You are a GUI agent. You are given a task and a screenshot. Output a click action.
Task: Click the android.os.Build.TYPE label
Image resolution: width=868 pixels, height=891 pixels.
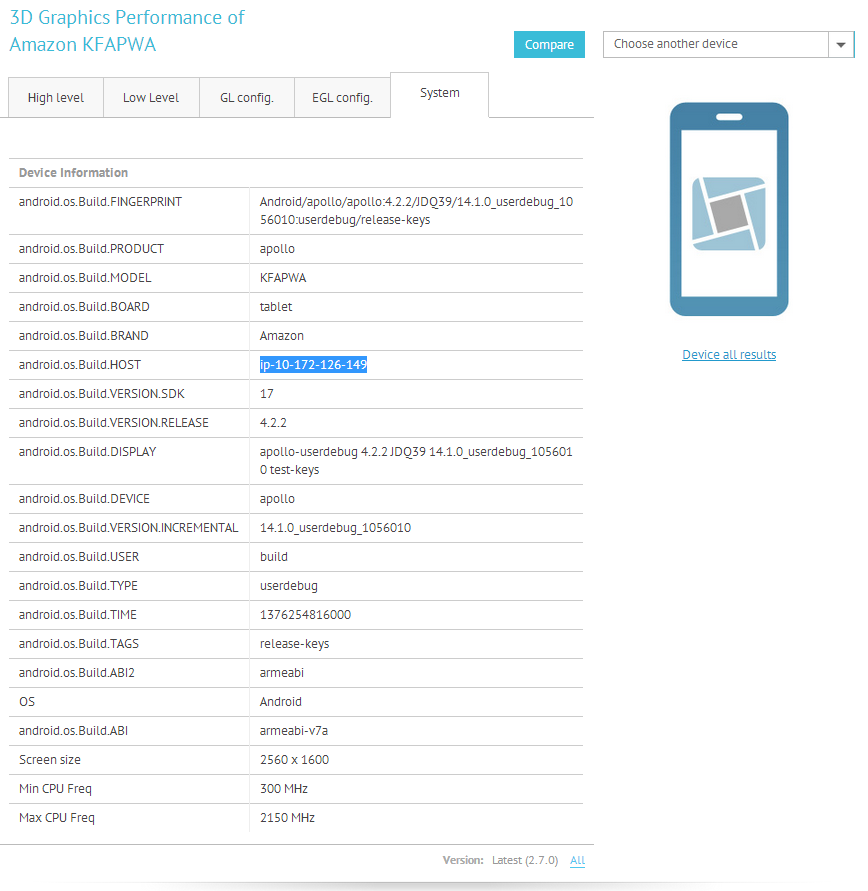pyautogui.click(x=78, y=586)
